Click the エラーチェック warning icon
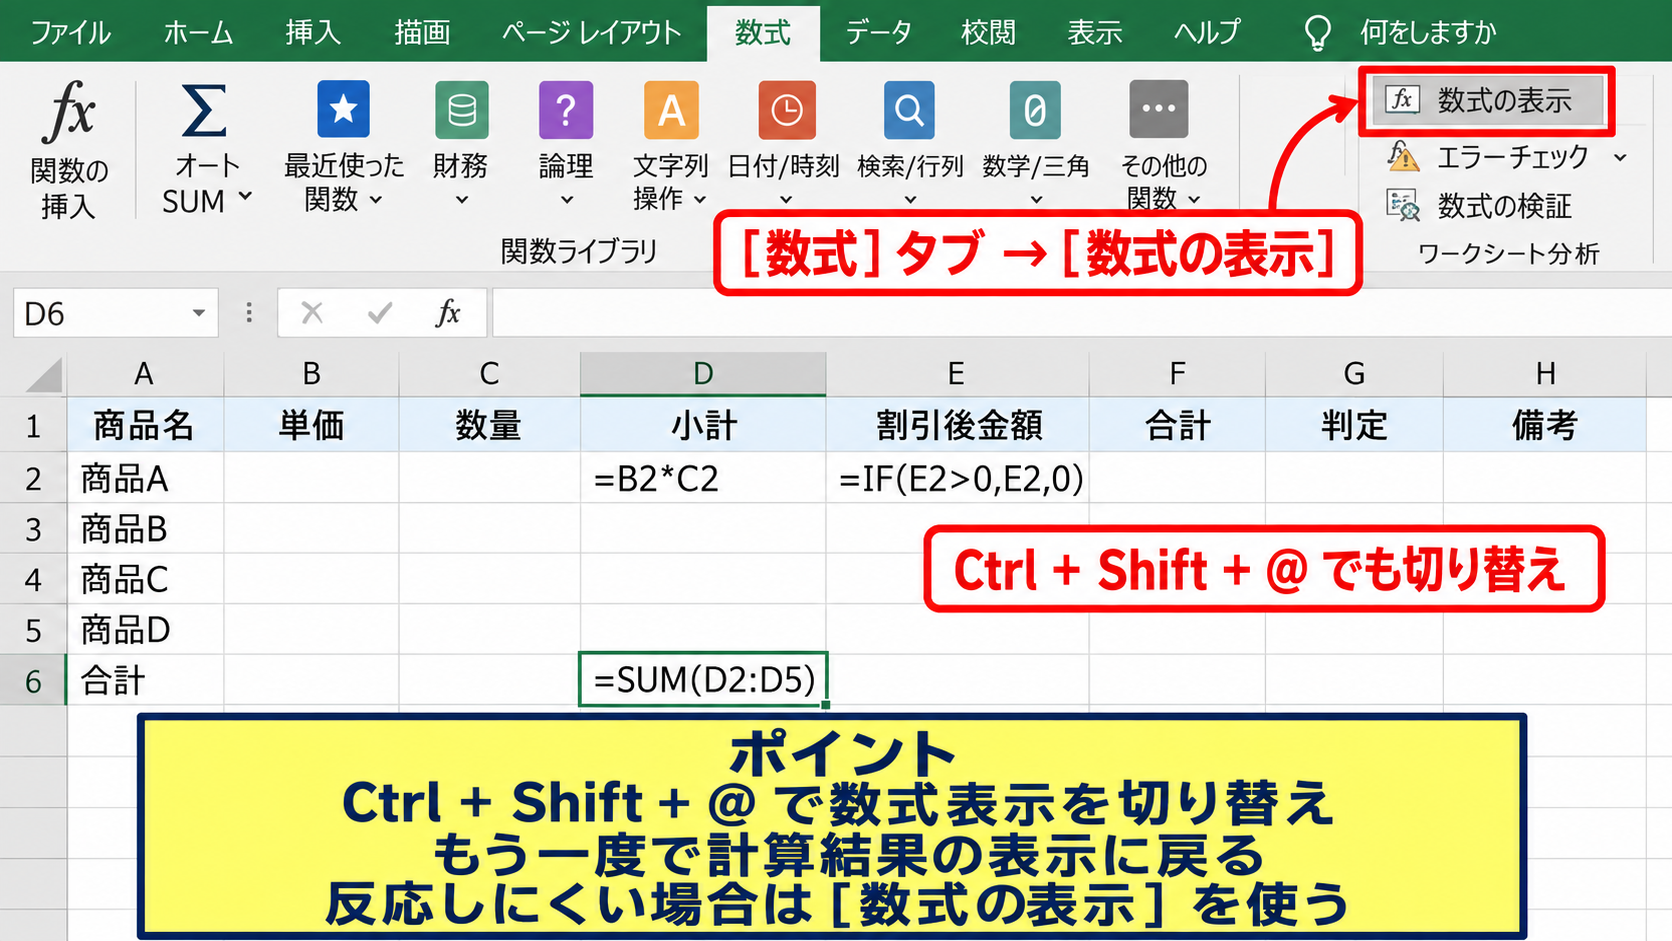Image resolution: width=1672 pixels, height=941 pixels. coord(1403,156)
